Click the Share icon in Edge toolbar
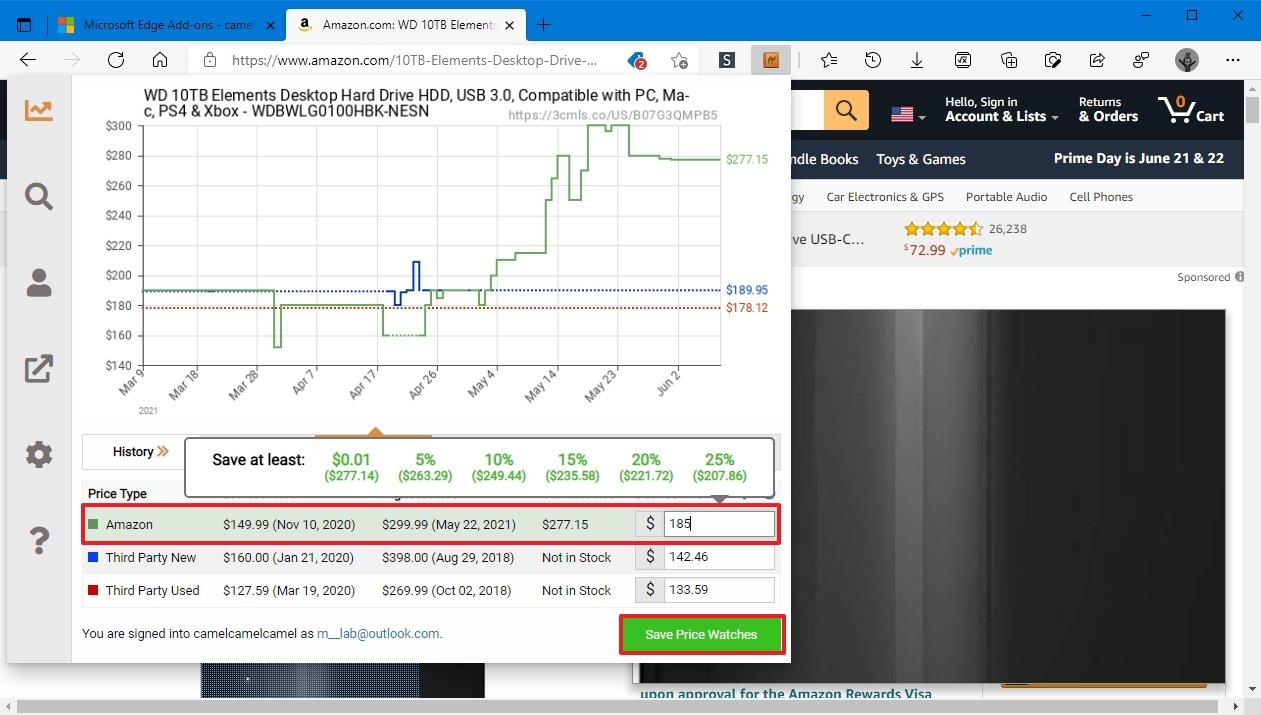Screen dimensions: 1261x715 click(1097, 60)
